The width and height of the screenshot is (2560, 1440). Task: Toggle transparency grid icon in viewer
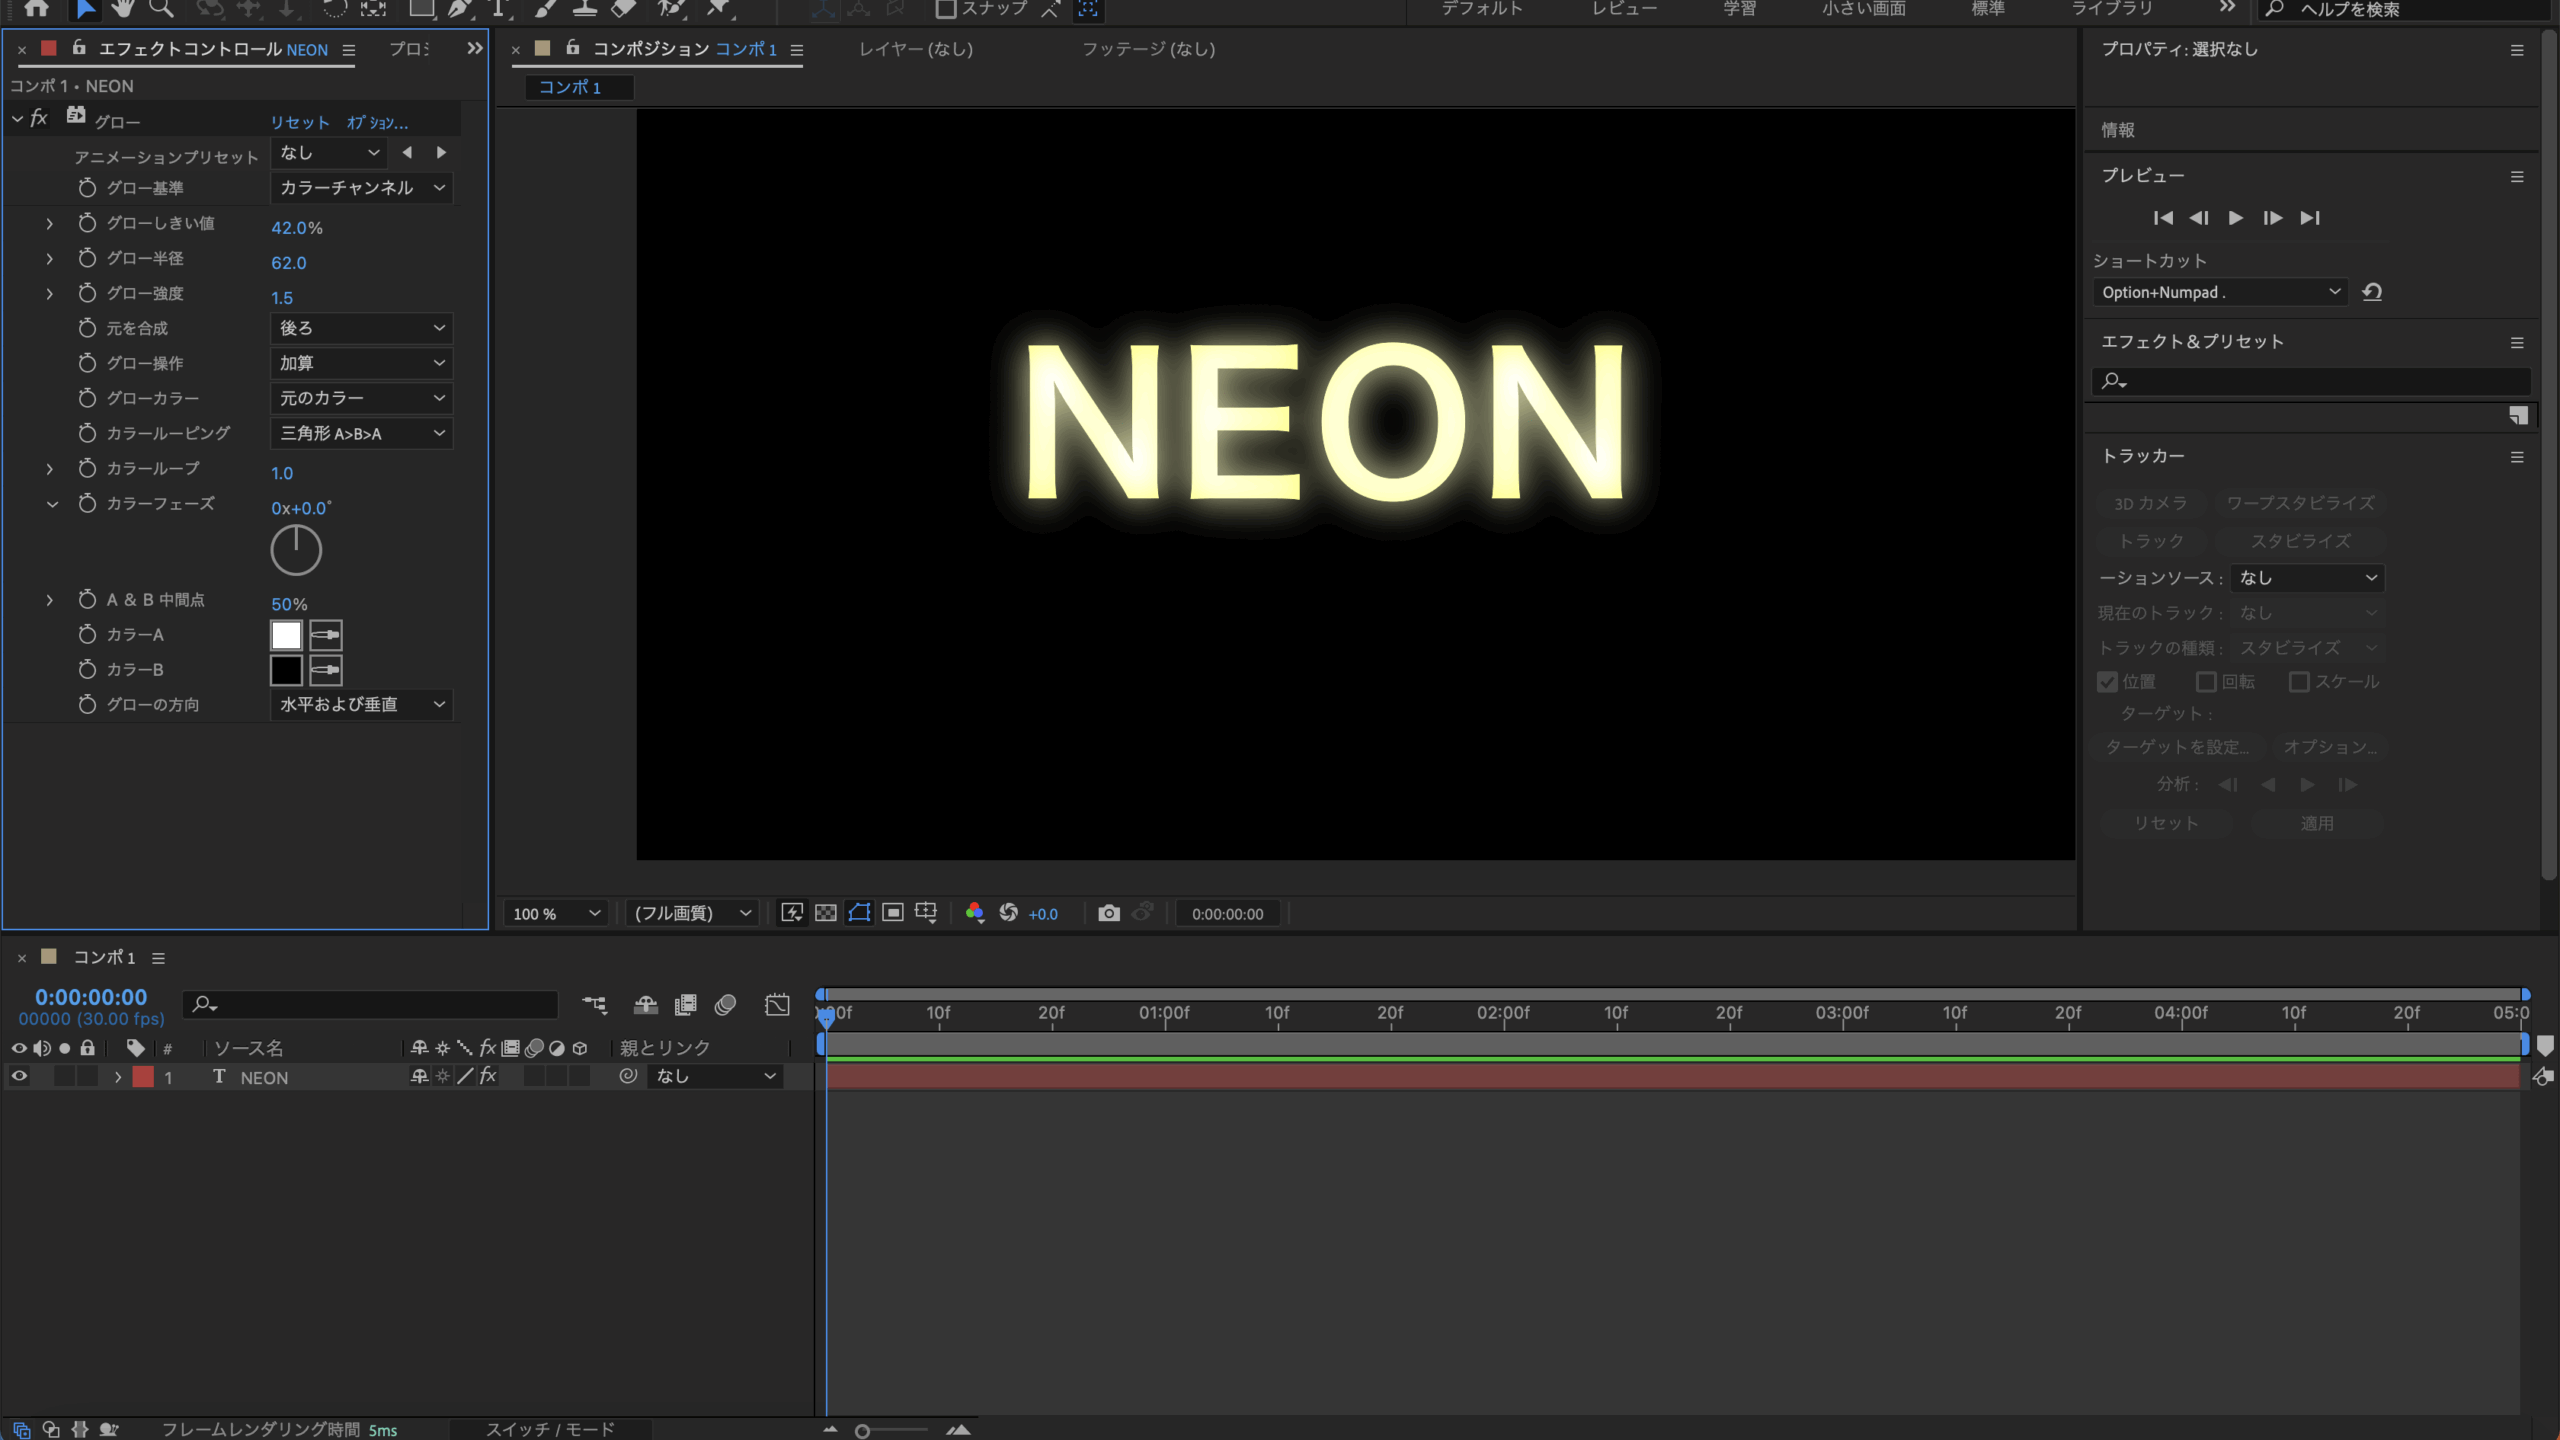(826, 913)
